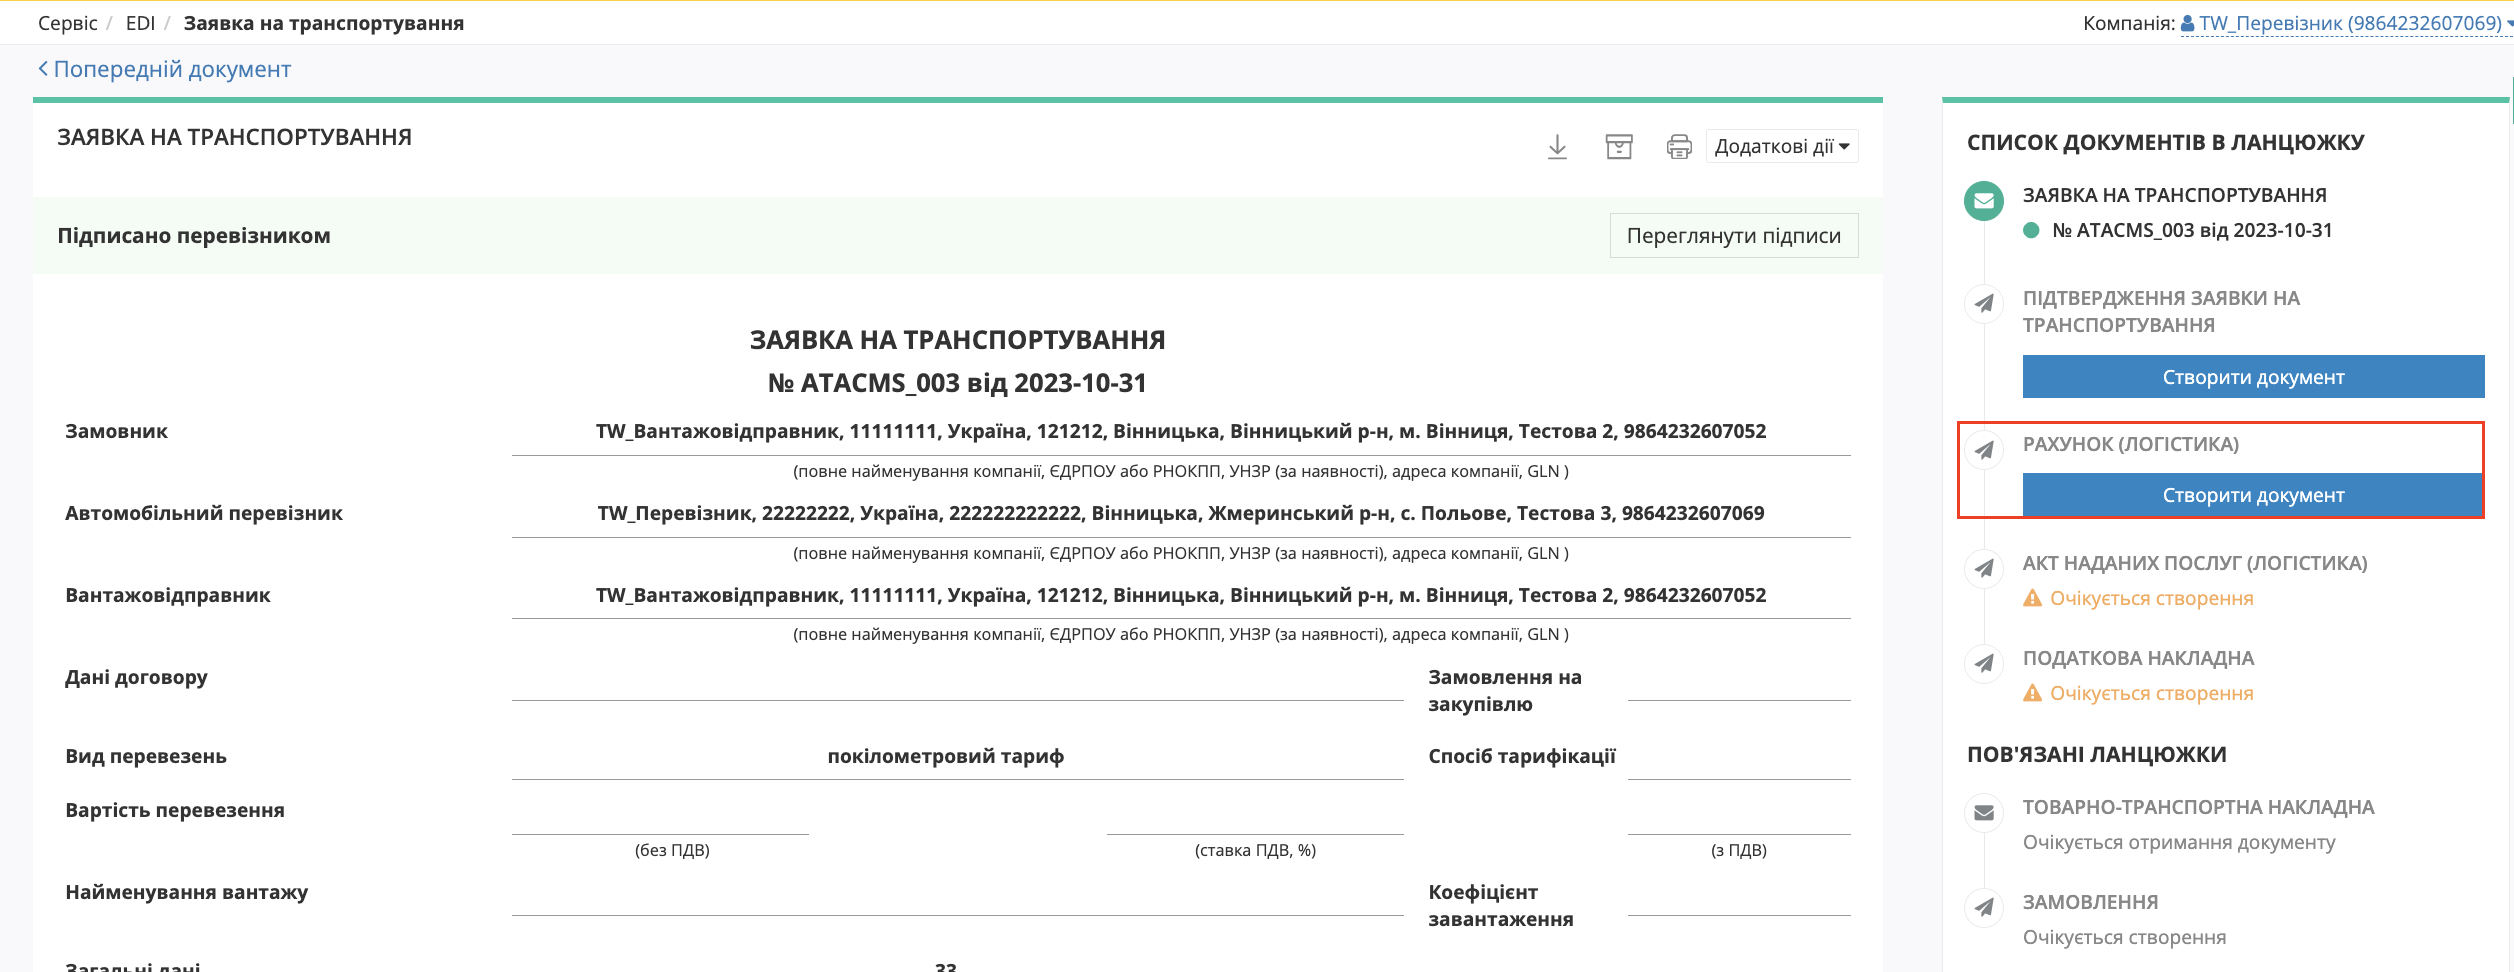Click paper plane icon beside Податкова накладна
This screenshot has width=2514, height=972.
click(x=1984, y=664)
